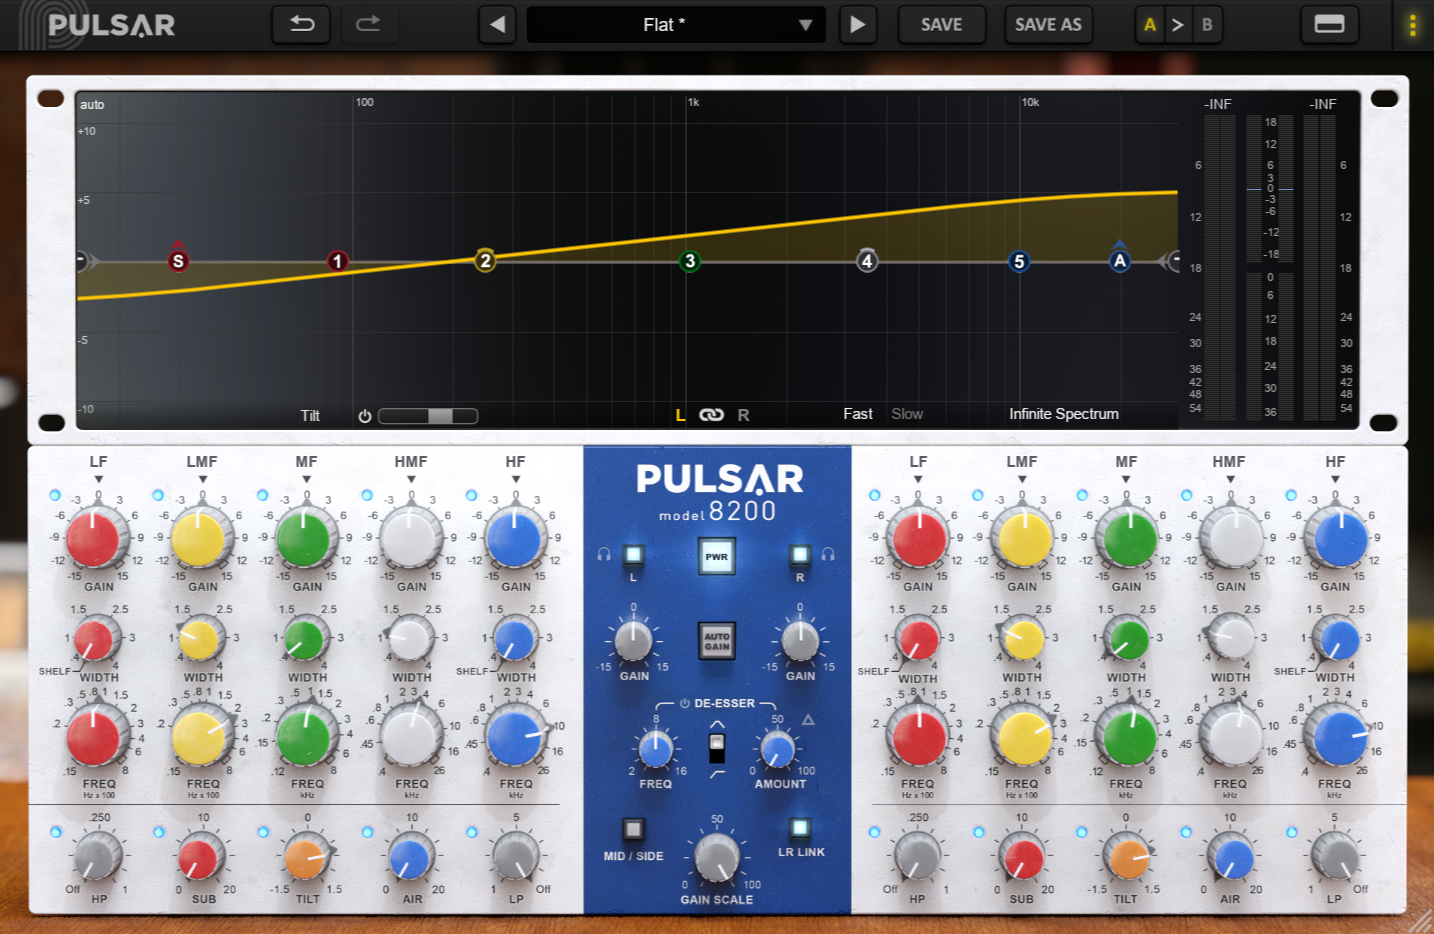Select the A comparison slot
1434x934 pixels.
coord(1150,24)
